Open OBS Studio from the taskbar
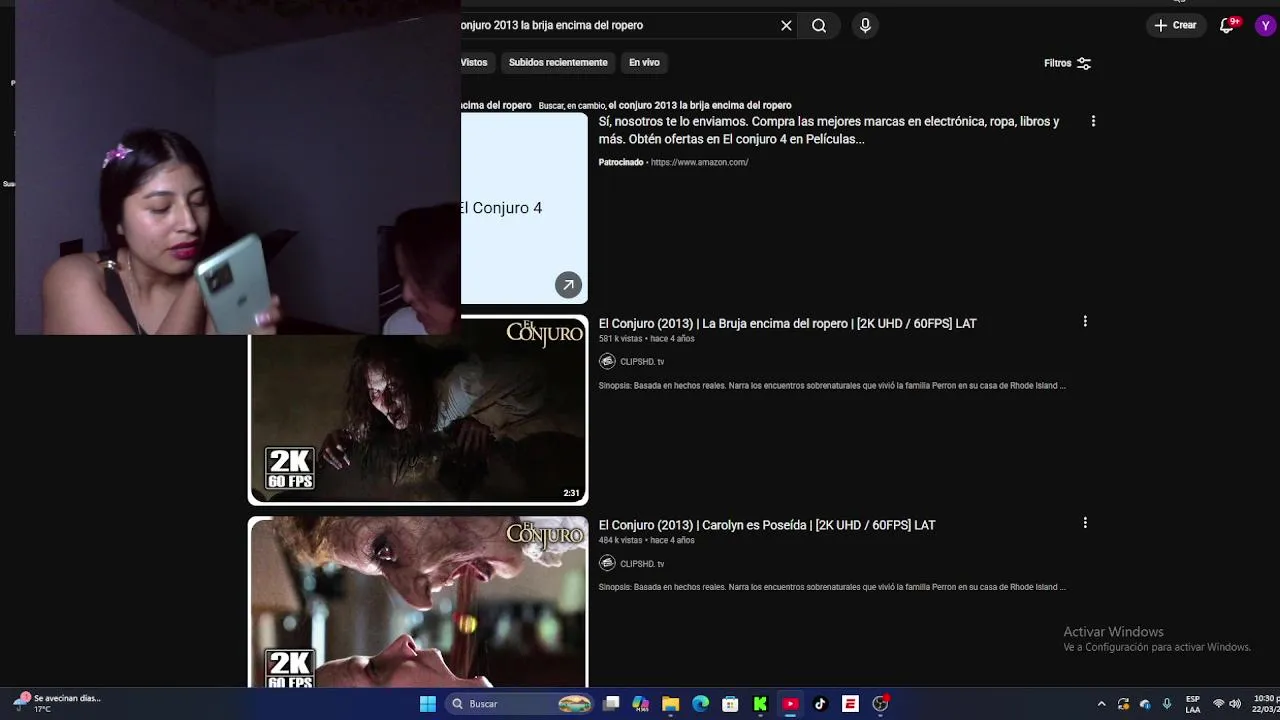Screen dimensions: 1280x720 click(x=880, y=704)
